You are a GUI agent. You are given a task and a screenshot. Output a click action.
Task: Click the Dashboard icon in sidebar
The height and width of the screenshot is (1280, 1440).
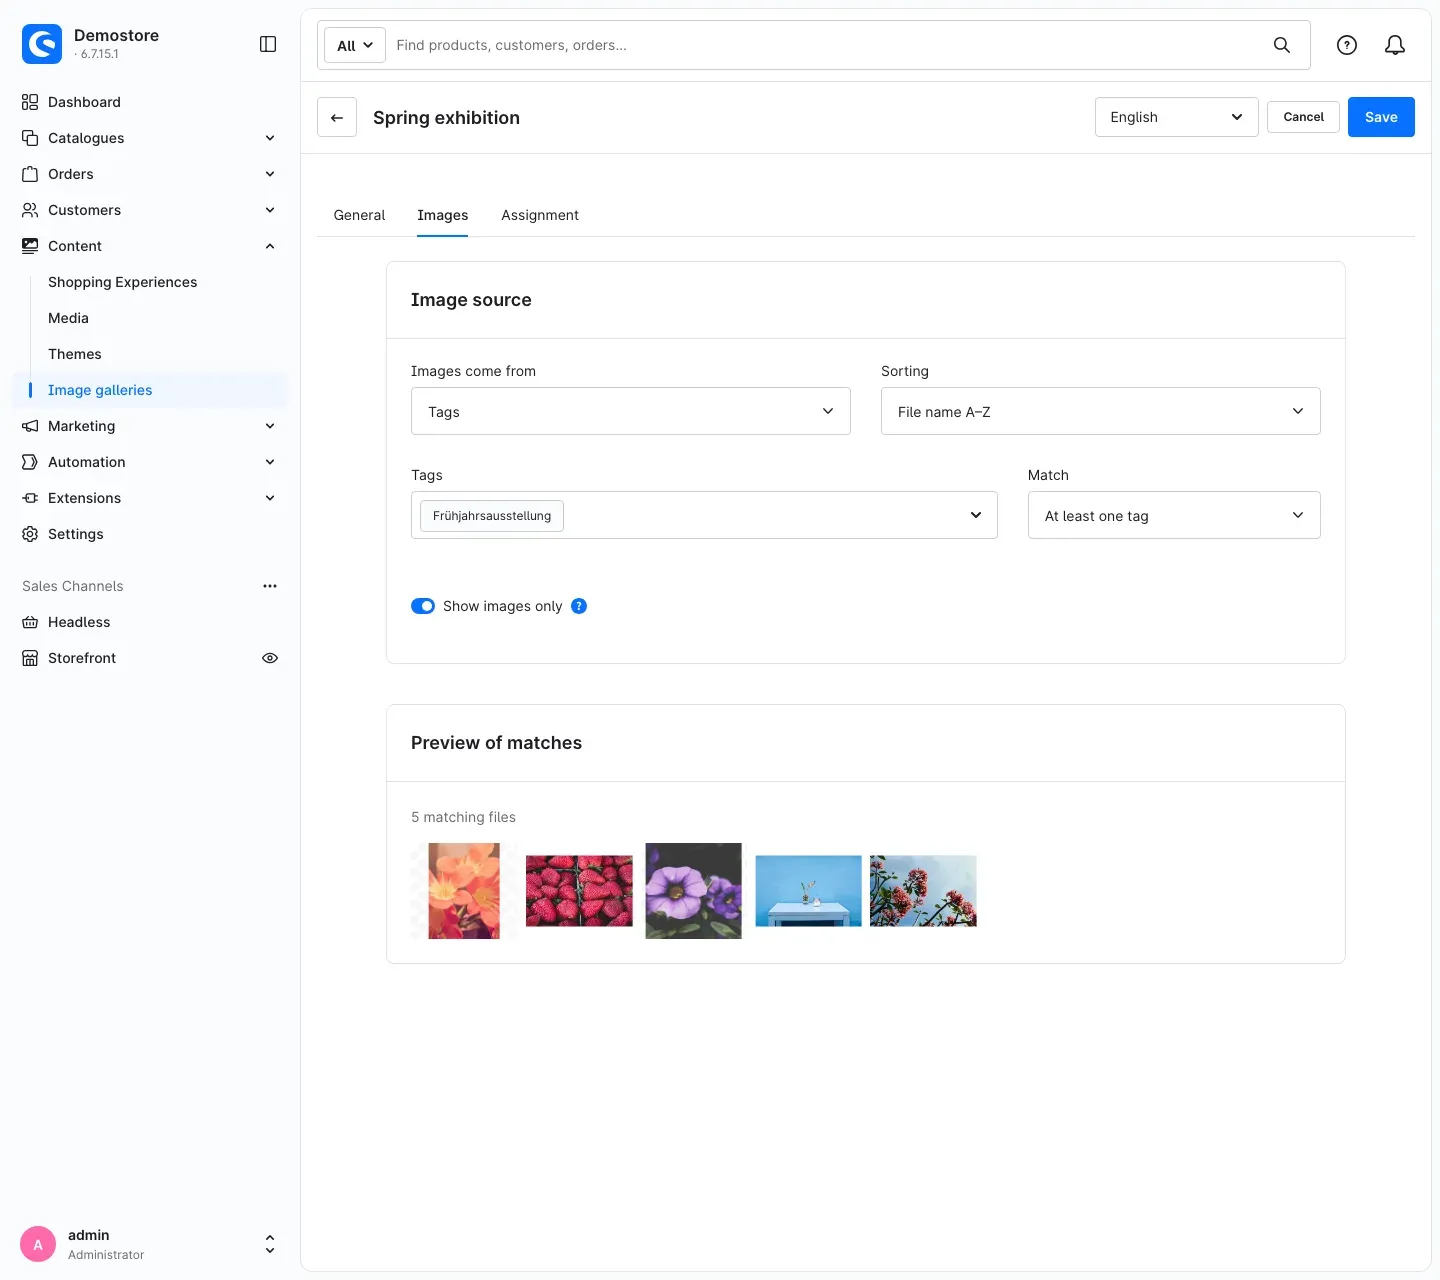30,102
